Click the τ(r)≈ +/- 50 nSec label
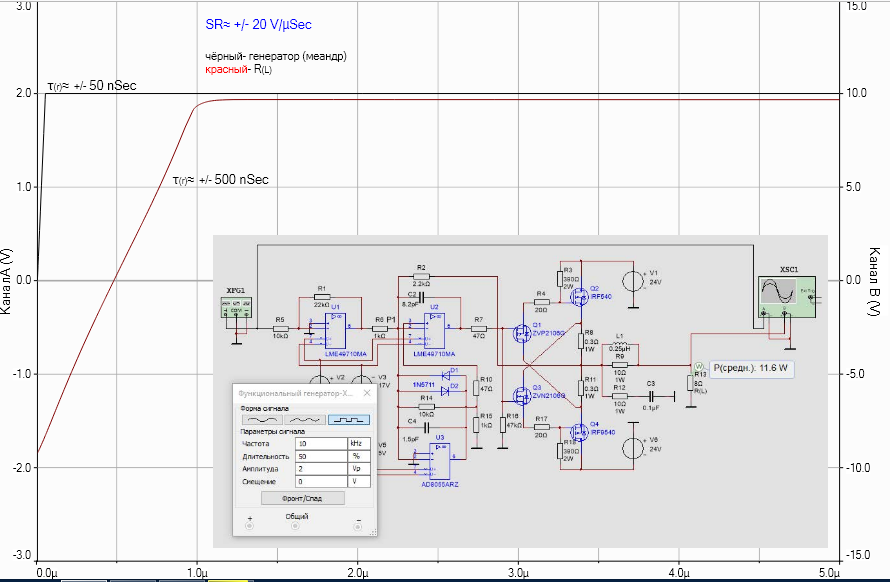This screenshot has width=890, height=582. tap(92, 86)
